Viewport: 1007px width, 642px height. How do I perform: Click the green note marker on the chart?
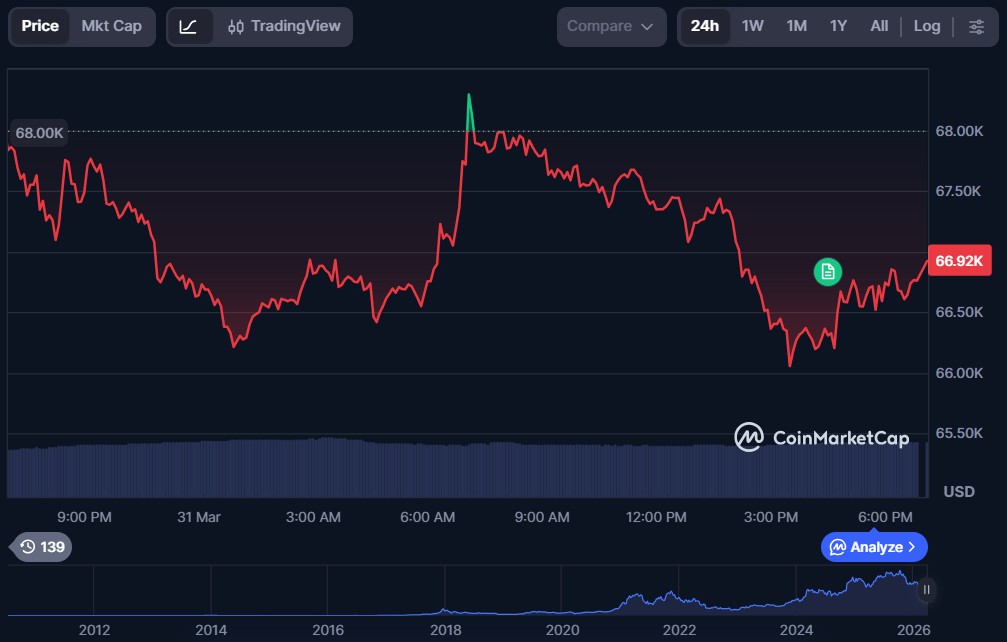click(827, 271)
